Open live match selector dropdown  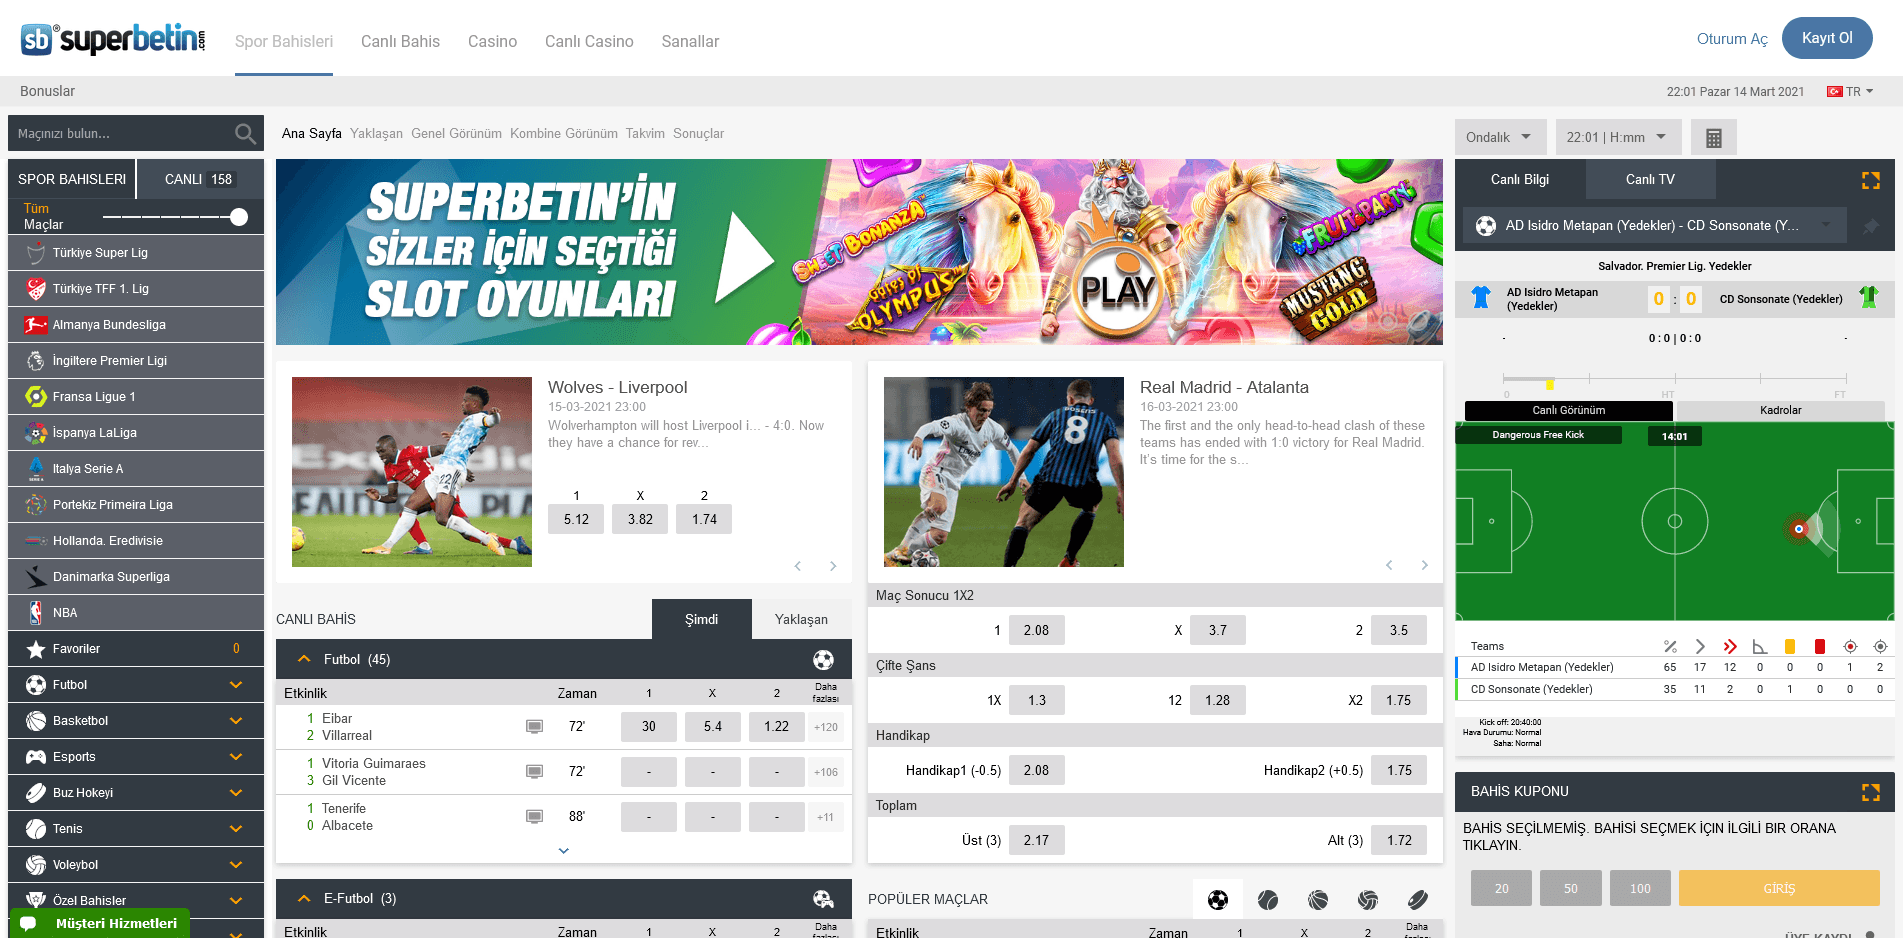pyautogui.click(x=1655, y=226)
